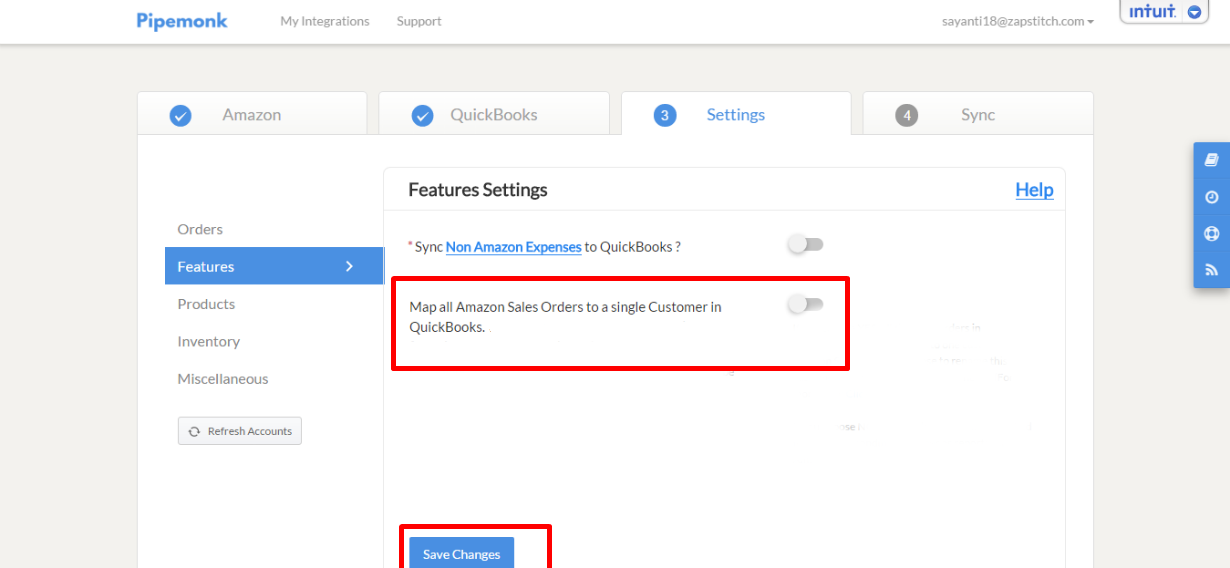
Task: Open Support in the top menu
Action: [x=419, y=21]
